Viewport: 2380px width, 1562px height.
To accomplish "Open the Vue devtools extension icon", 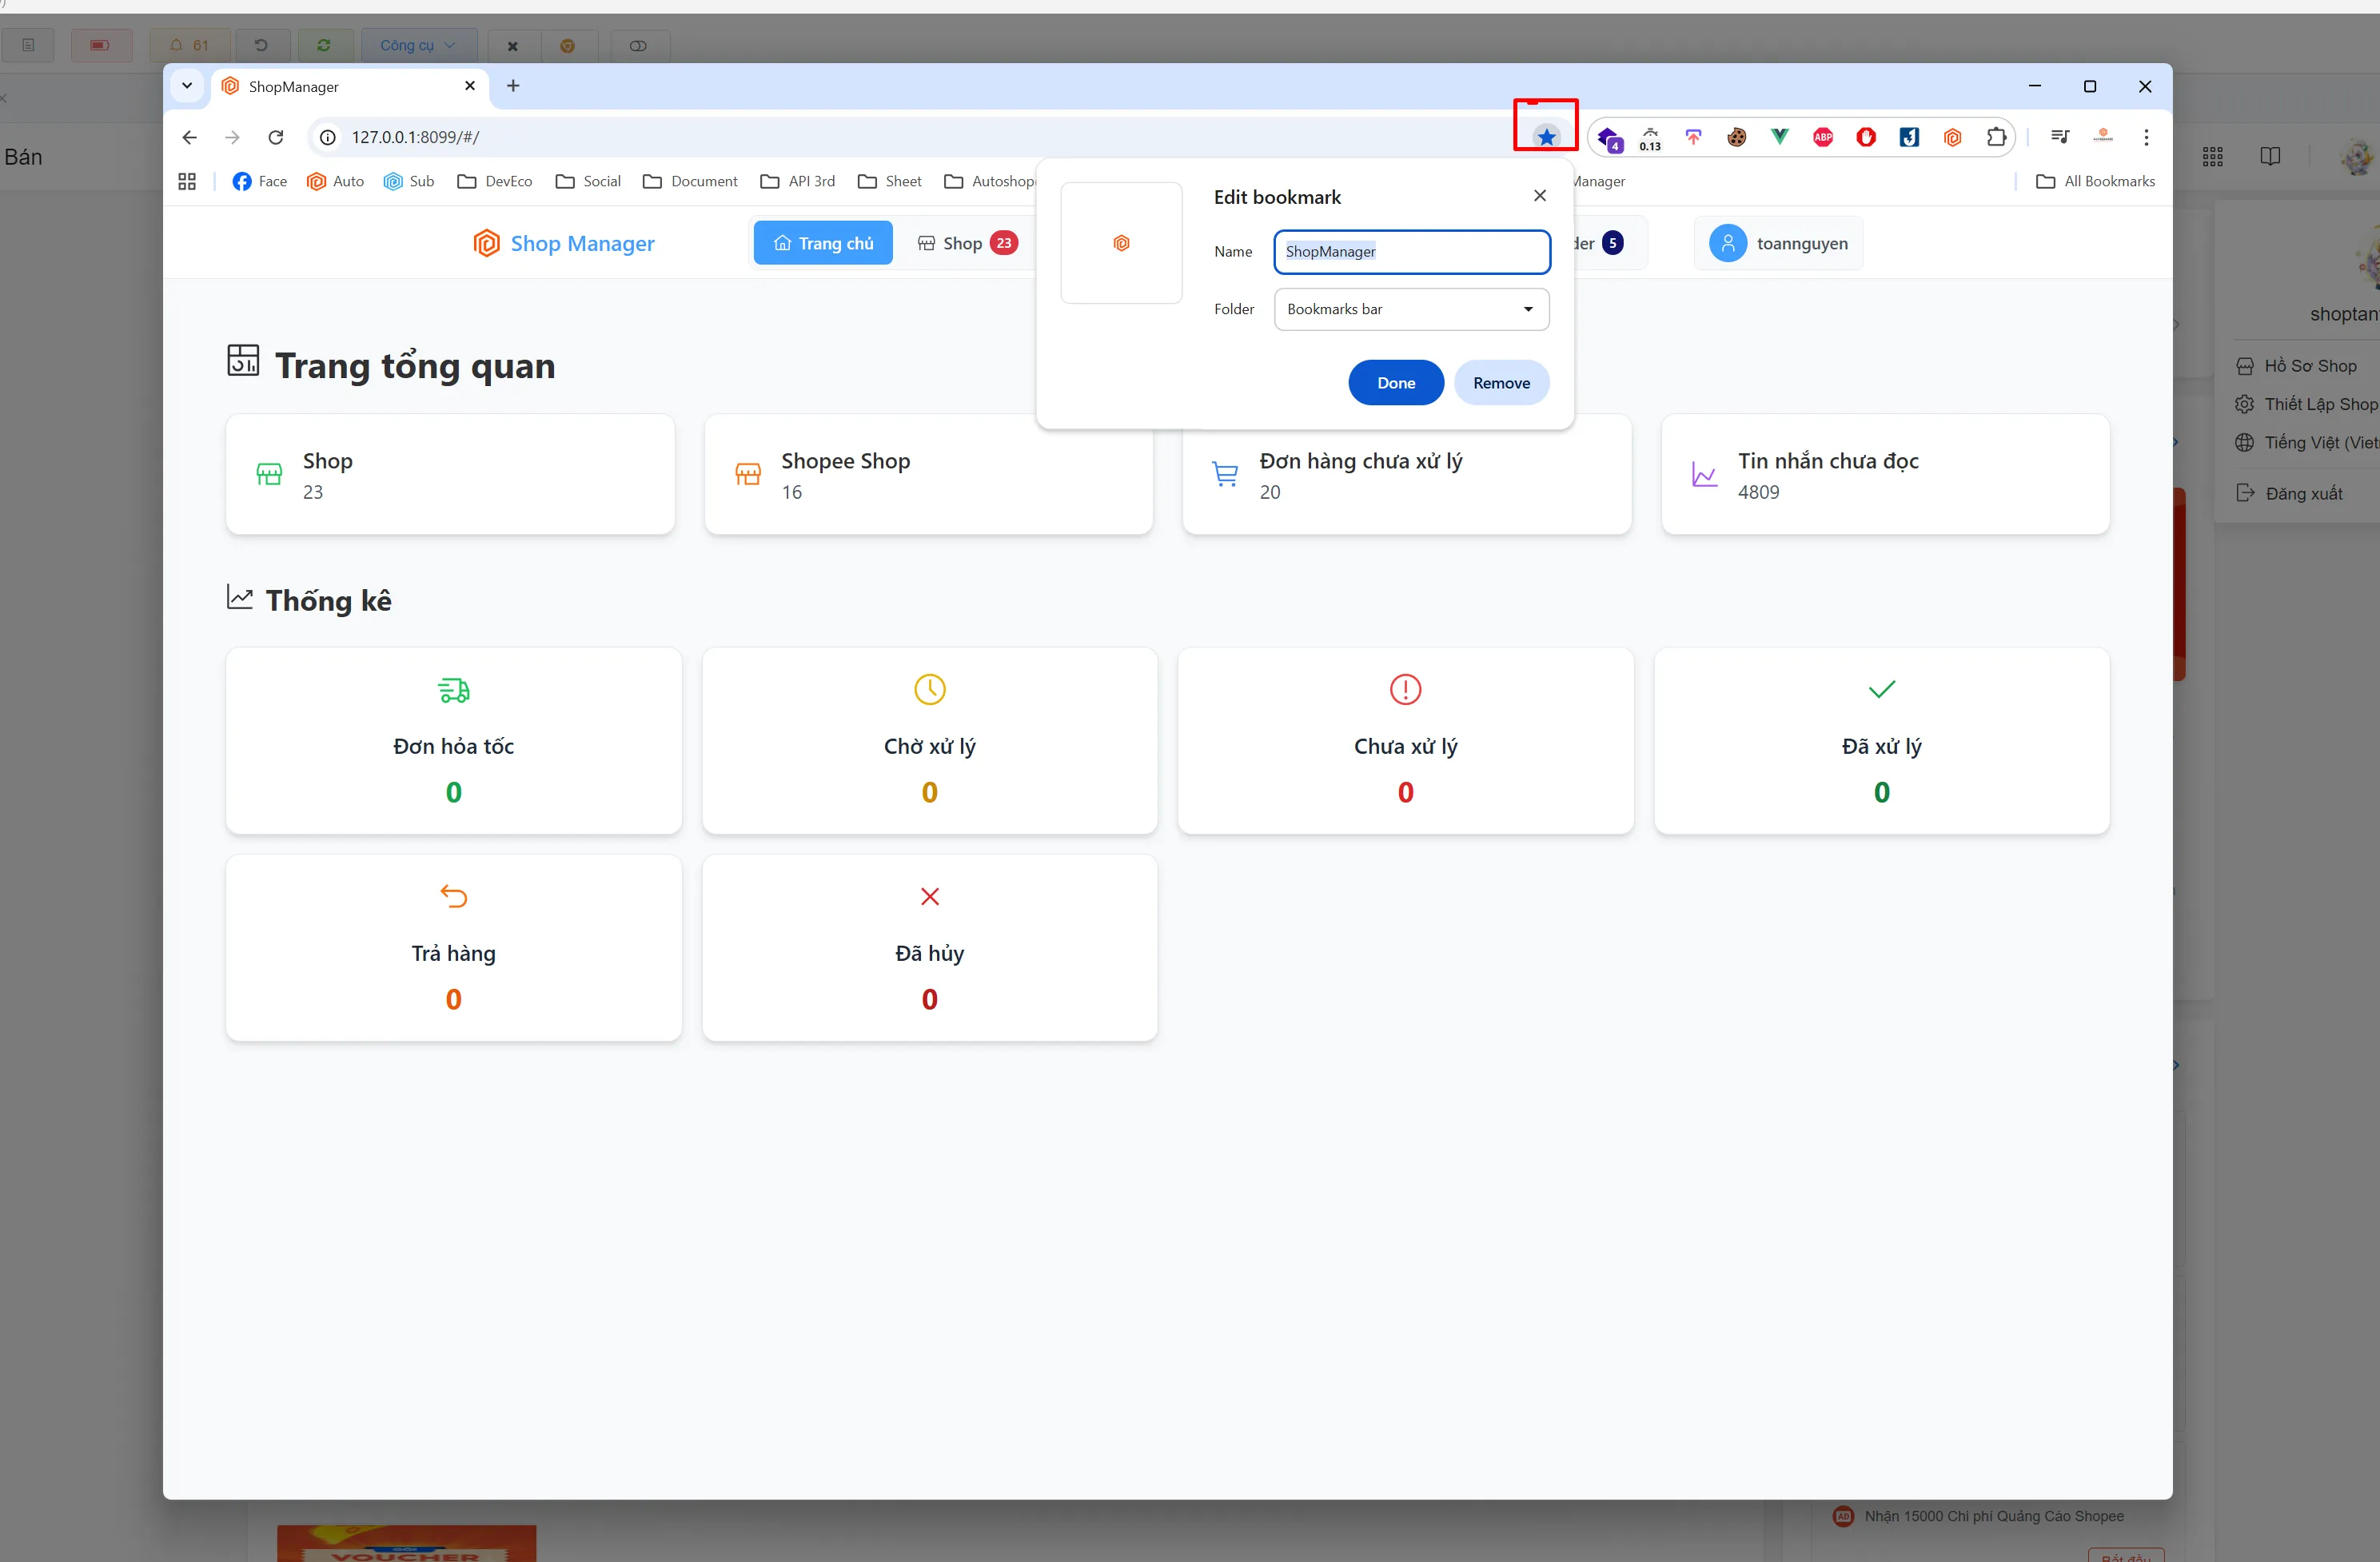I will 1780,137.
